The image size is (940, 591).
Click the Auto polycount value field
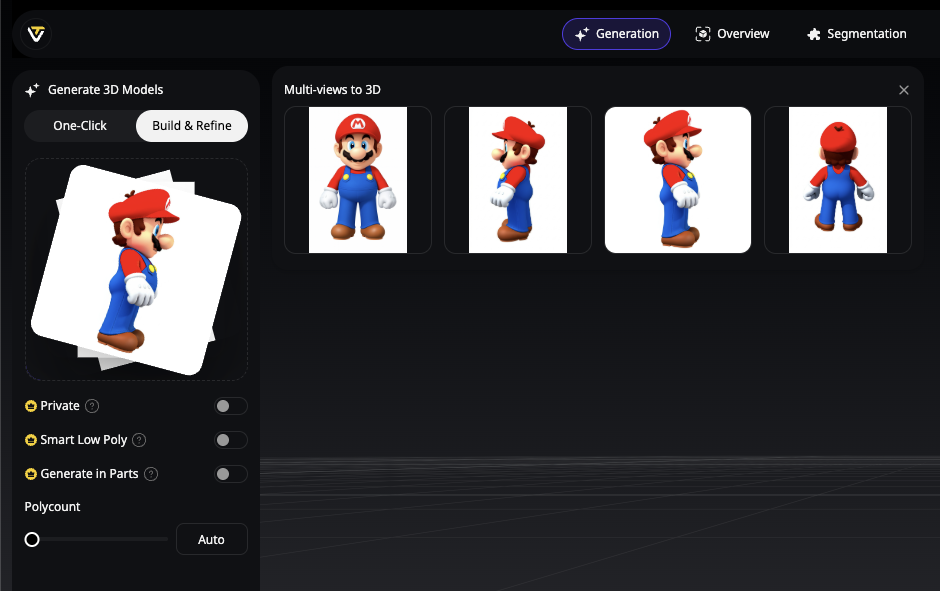[212, 539]
